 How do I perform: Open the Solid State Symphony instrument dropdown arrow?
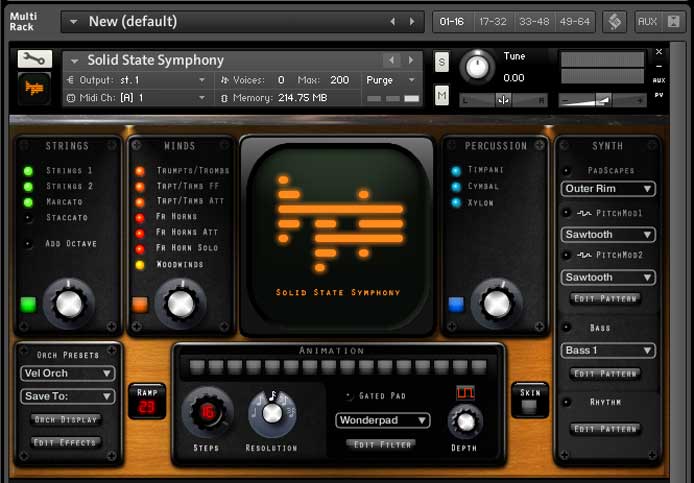click(74, 61)
